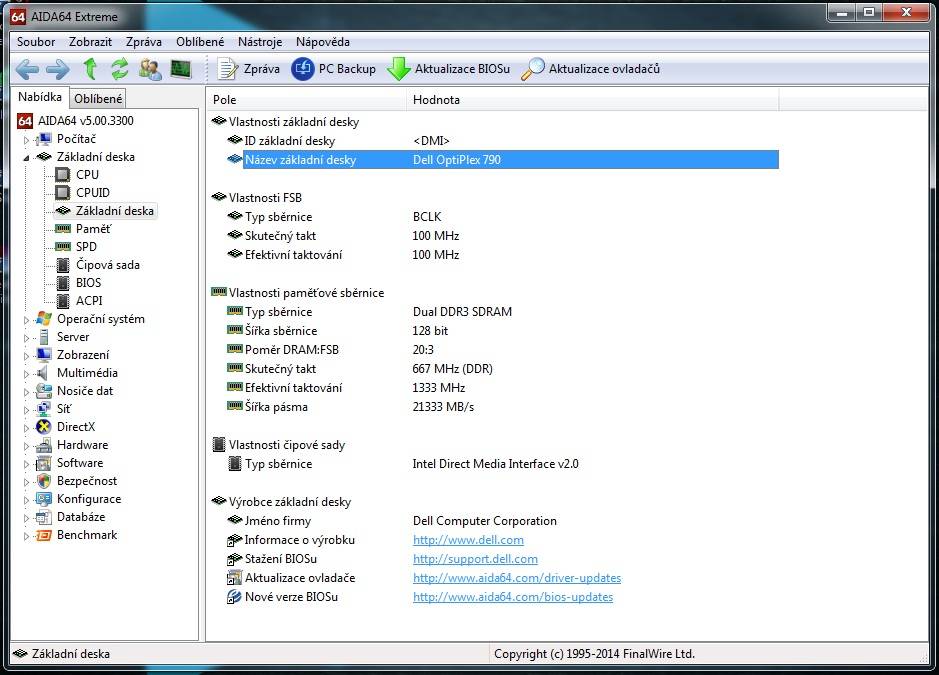Click the Multimédia speaker icon
This screenshot has height=675, width=939.
[43, 373]
